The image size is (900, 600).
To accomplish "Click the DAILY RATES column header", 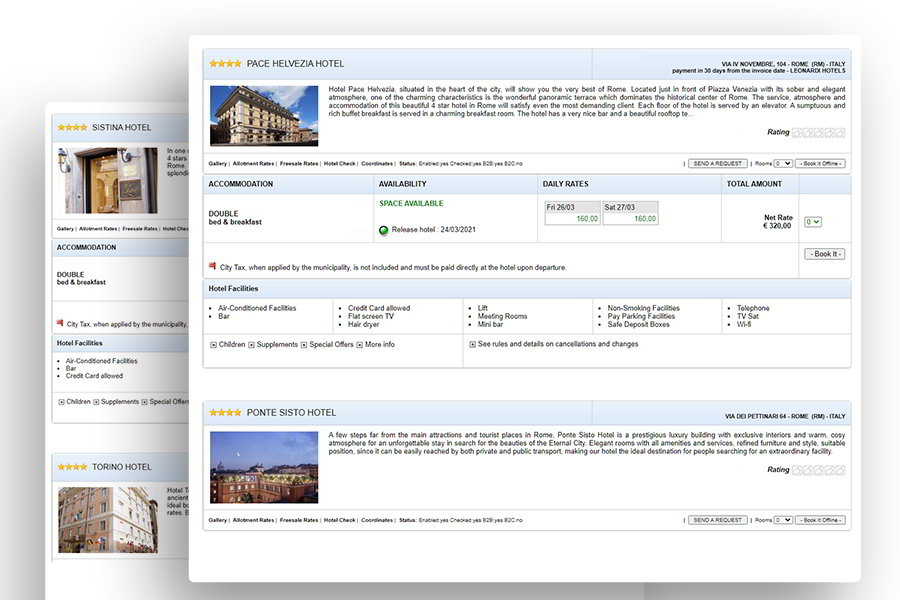I will pyautogui.click(x=565, y=184).
